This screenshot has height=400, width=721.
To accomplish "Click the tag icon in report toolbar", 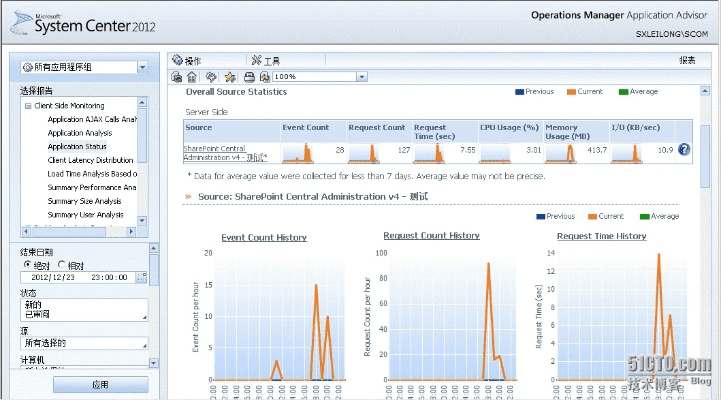I will point(210,76).
